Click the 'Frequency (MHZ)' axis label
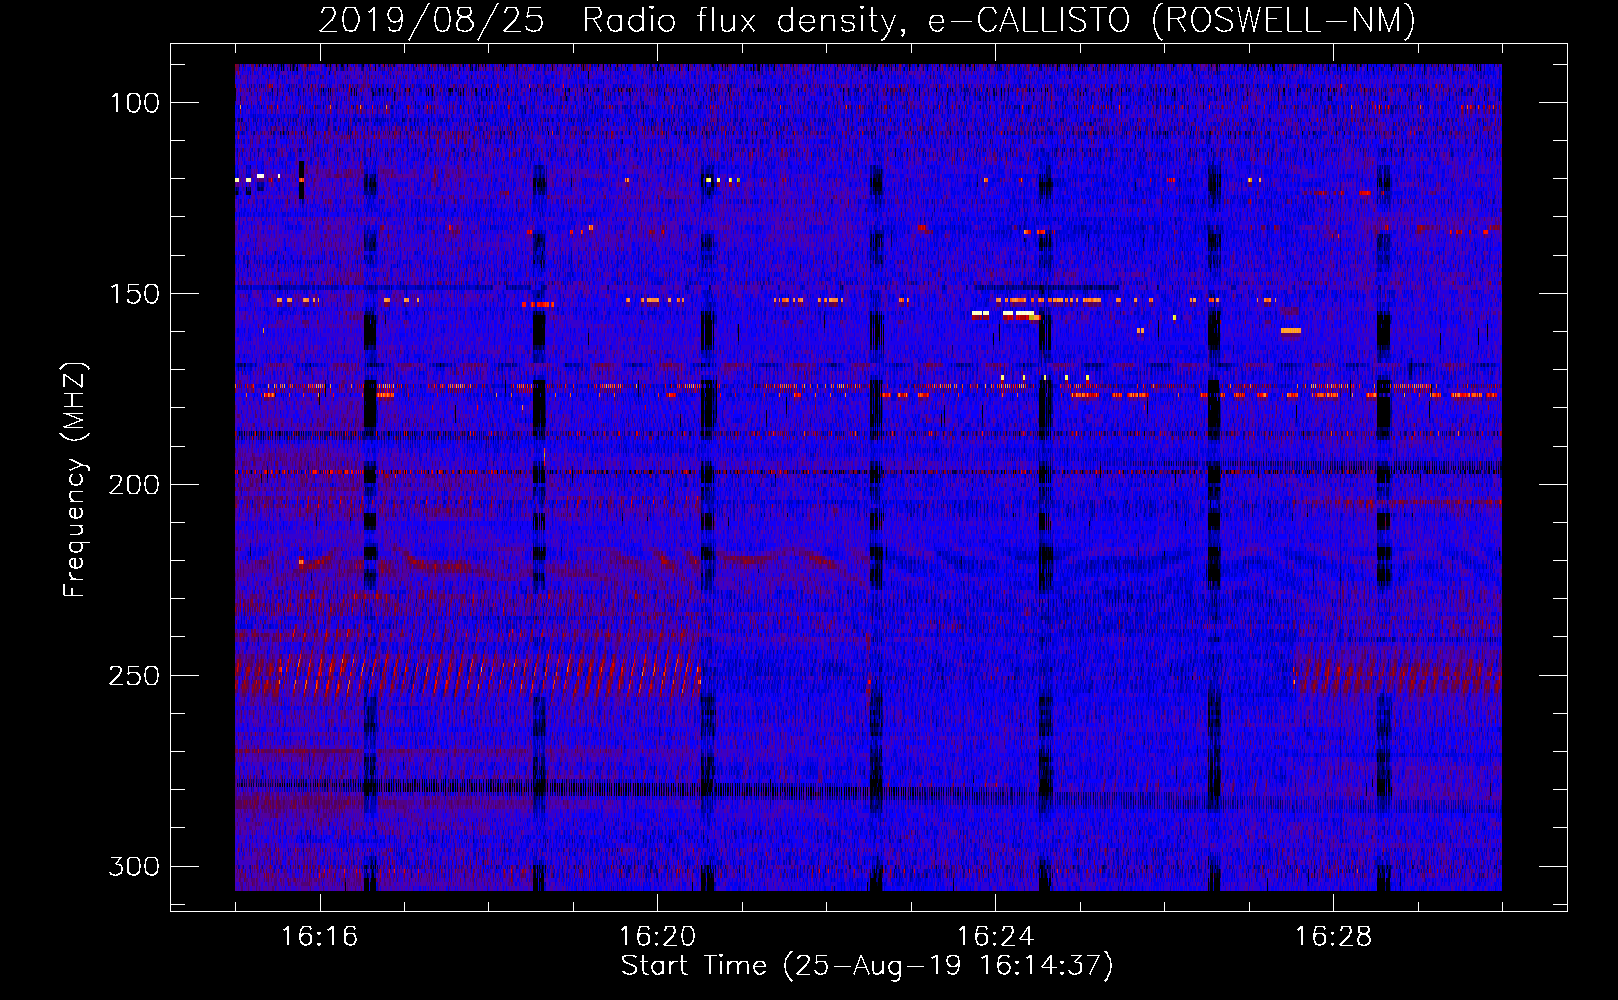1618x1000 pixels. click(x=75, y=479)
